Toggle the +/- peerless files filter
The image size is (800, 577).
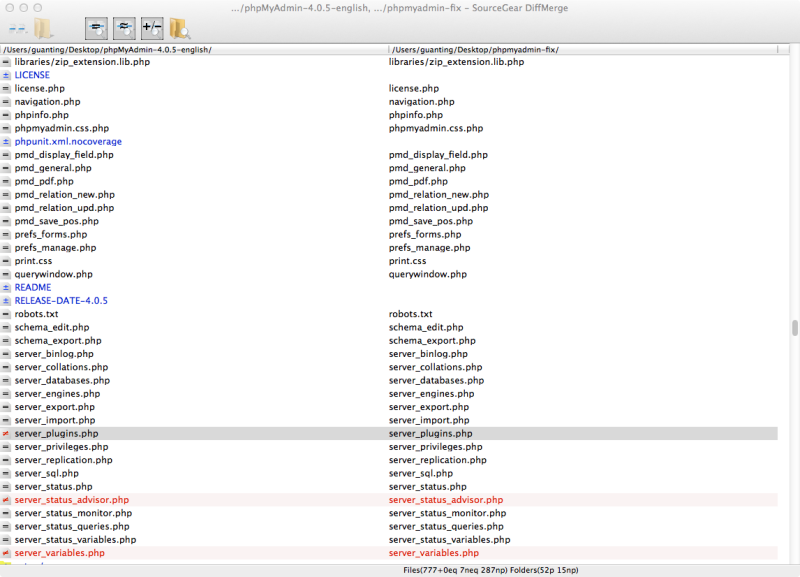coord(152,29)
